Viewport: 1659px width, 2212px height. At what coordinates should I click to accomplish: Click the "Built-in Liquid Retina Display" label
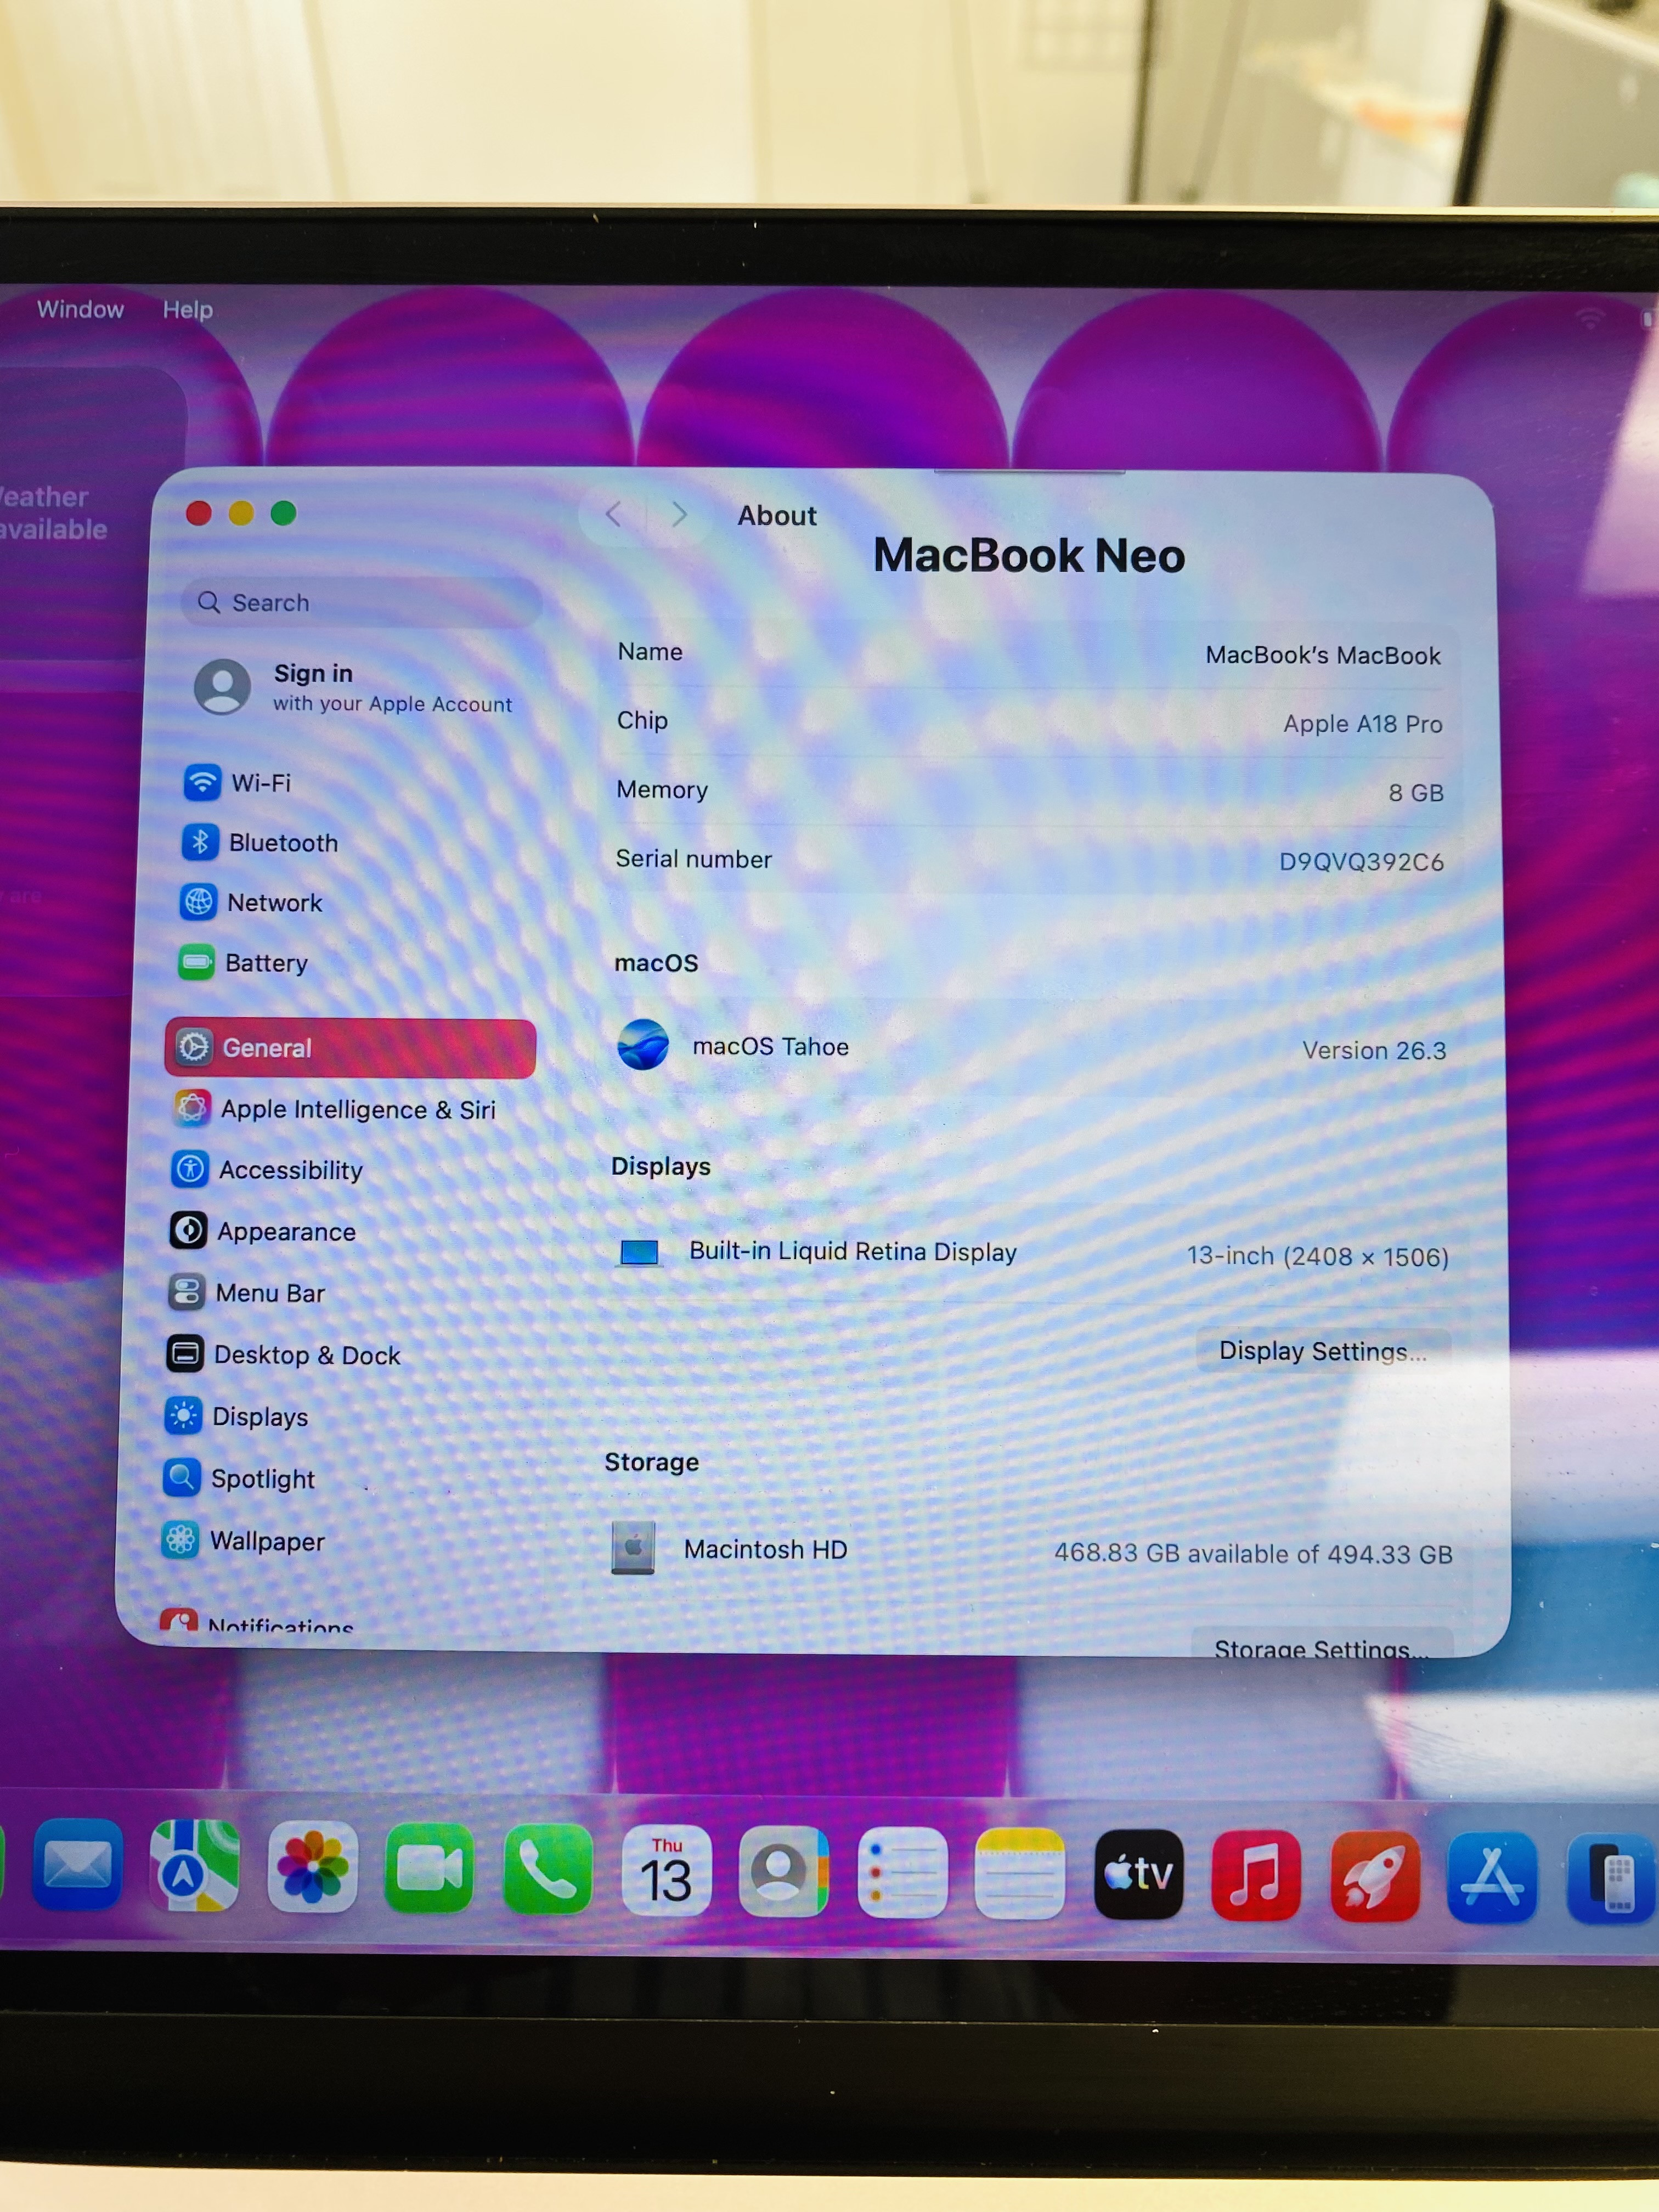tap(853, 1251)
